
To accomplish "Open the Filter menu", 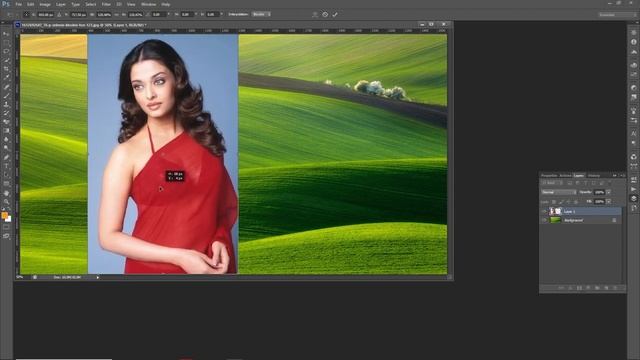I will 106,4.
